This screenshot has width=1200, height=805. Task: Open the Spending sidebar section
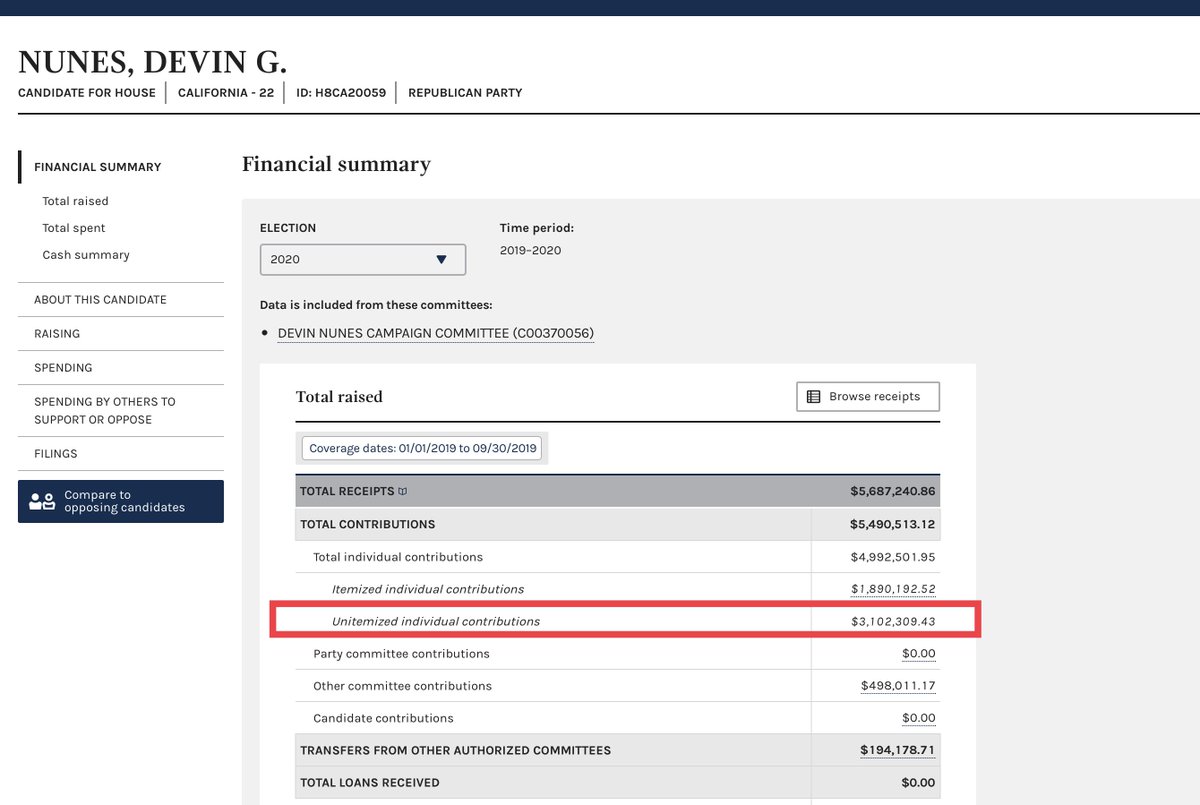63,368
